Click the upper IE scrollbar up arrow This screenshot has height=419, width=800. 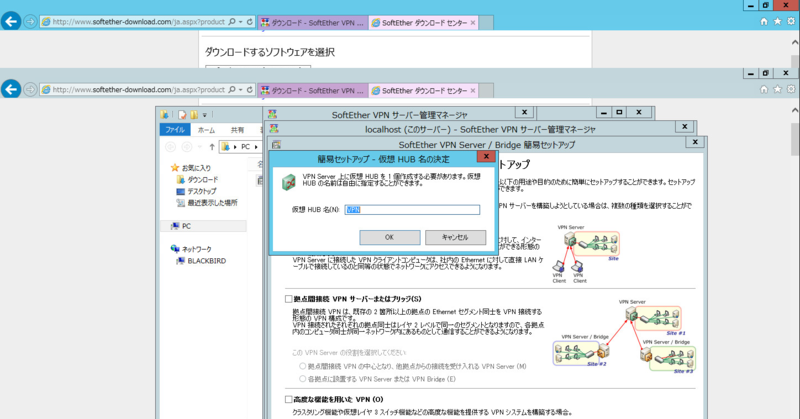[x=795, y=43]
